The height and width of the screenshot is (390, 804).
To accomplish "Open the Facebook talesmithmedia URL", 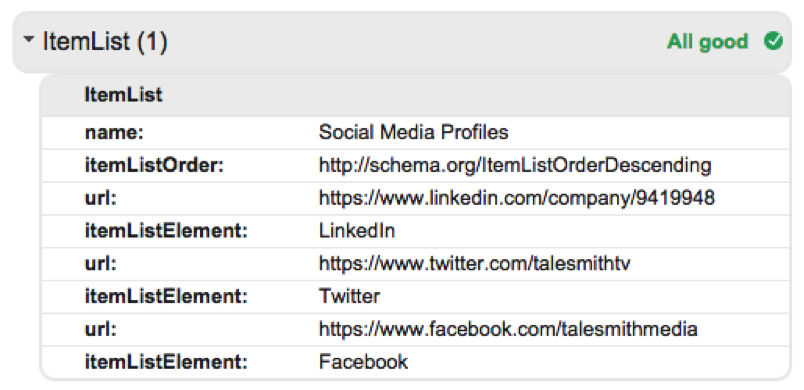I will 508,329.
